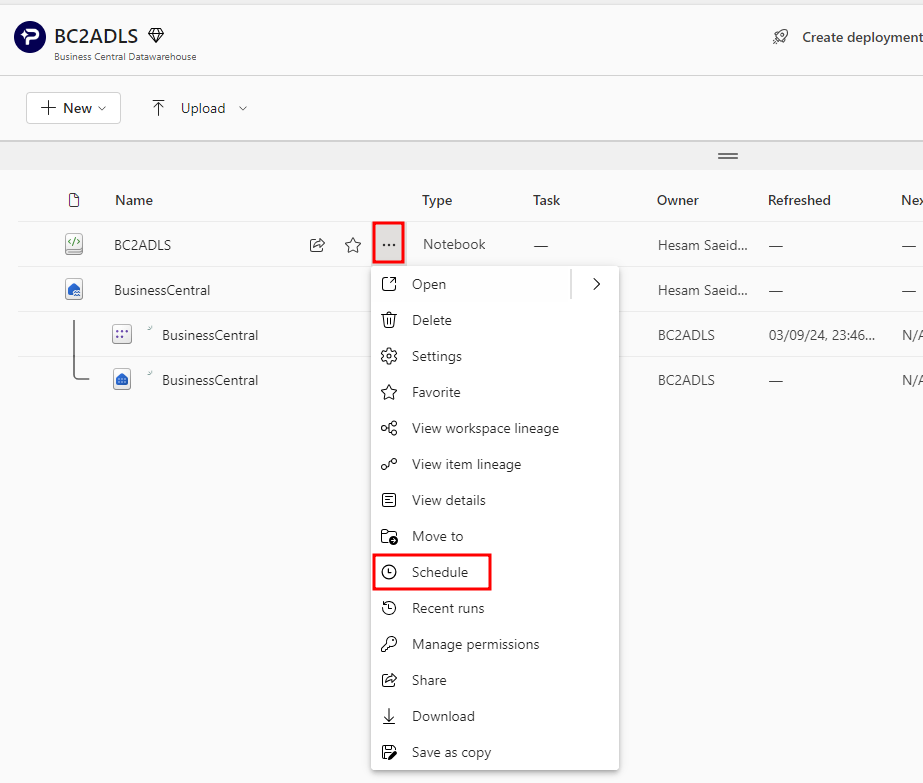Click the Upload button label
The width and height of the screenshot is (923, 783).
pyautogui.click(x=203, y=108)
